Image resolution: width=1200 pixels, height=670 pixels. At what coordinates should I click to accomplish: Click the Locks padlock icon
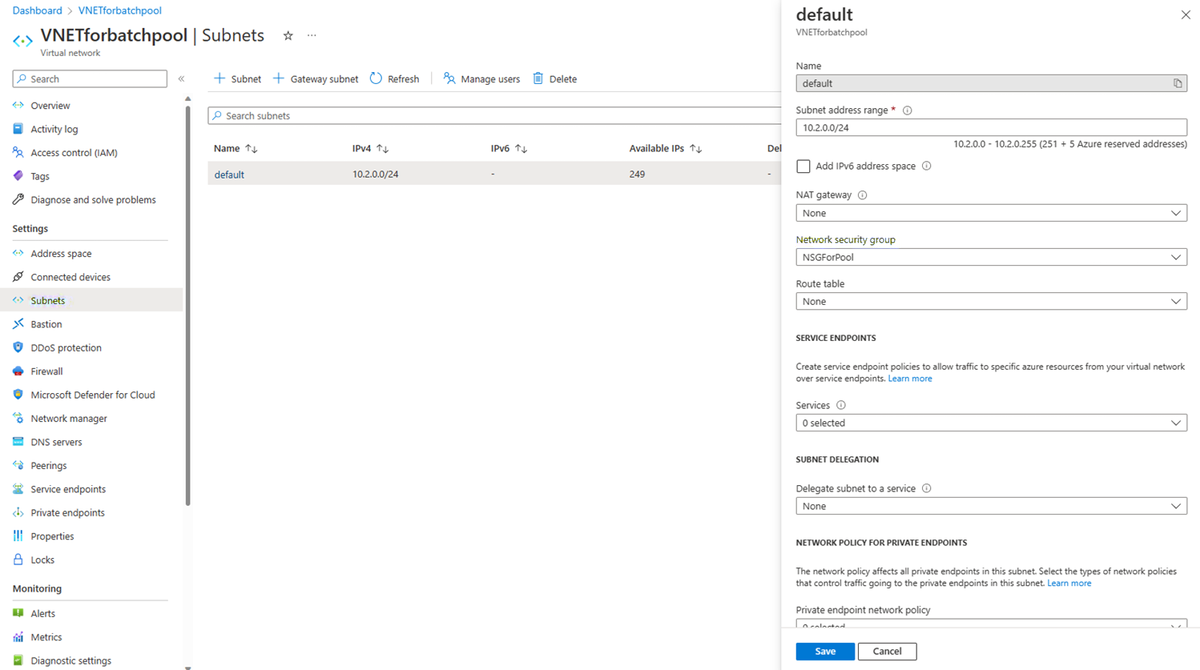18,560
